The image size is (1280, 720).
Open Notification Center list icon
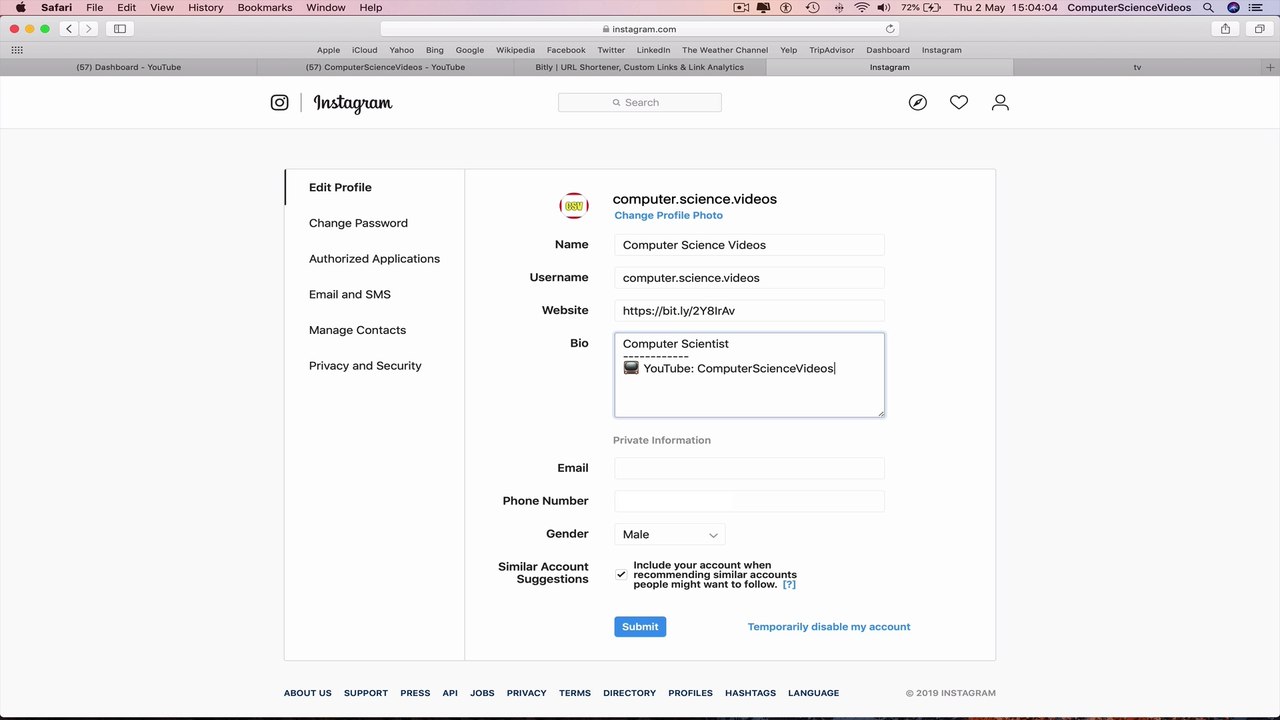[1257, 7]
